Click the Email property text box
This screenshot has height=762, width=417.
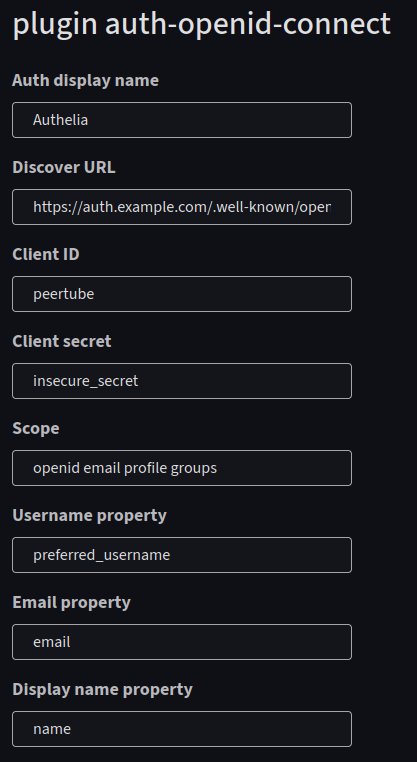pyautogui.click(x=182, y=642)
